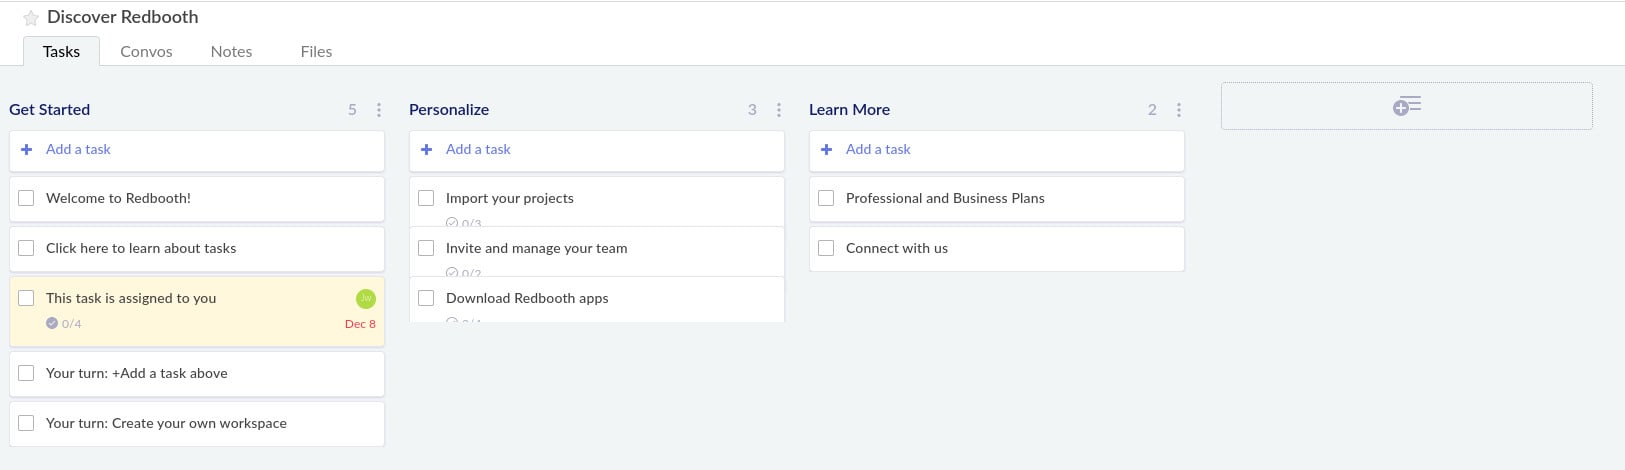This screenshot has width=1625, height=470.
Task: Switch to the Notes tab
Action: 231,51
